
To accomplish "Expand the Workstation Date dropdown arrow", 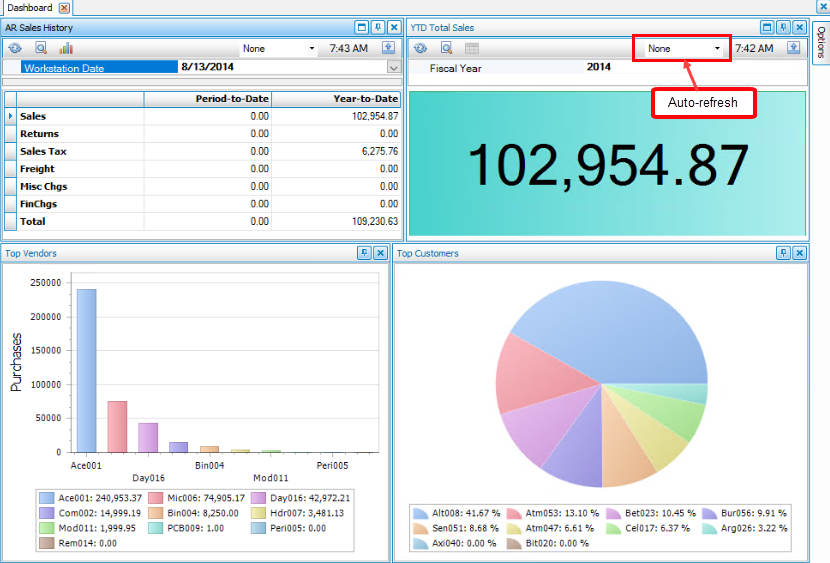I will click(393, 67).
